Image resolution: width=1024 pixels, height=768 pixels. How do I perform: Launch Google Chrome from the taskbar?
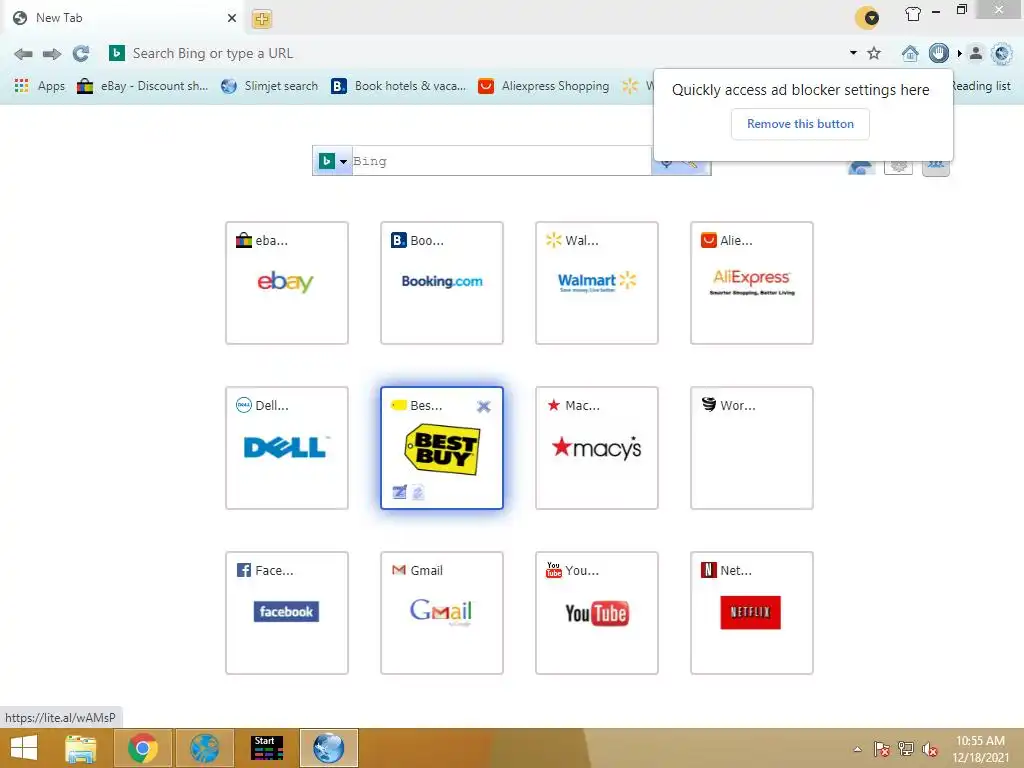[143, 748]
